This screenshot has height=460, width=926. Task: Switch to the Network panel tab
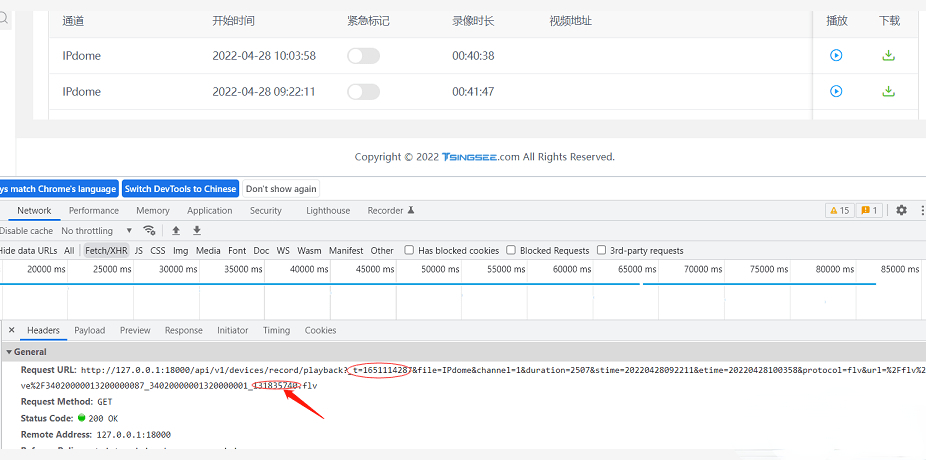34,211
